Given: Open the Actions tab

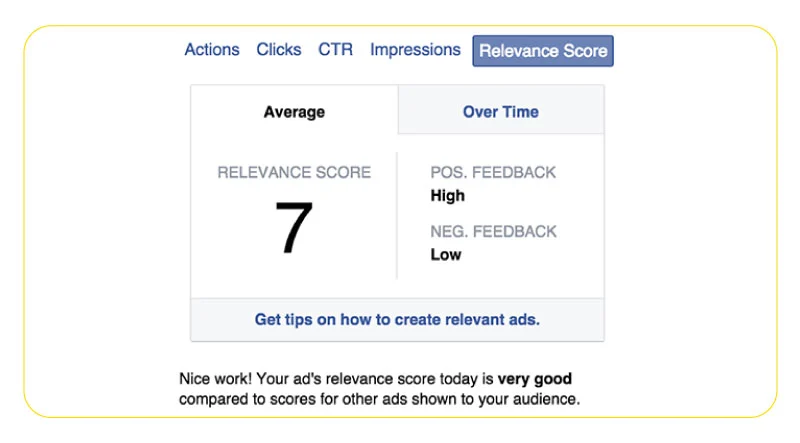Looking at the screenshot, I should point(212,50).
